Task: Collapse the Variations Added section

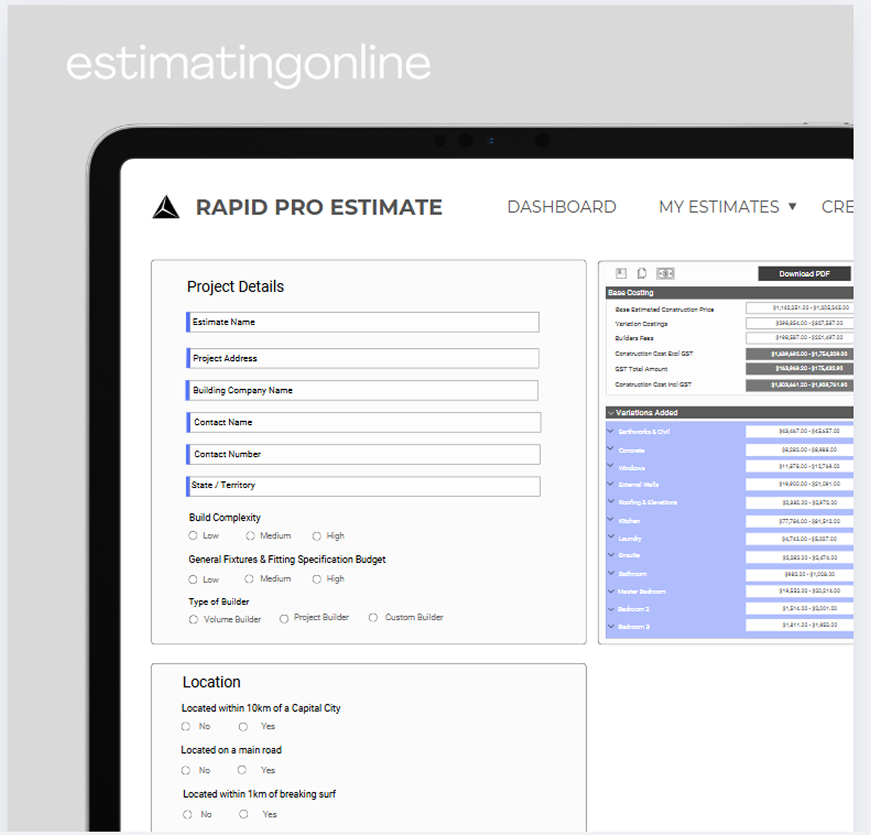Action: 611,412
